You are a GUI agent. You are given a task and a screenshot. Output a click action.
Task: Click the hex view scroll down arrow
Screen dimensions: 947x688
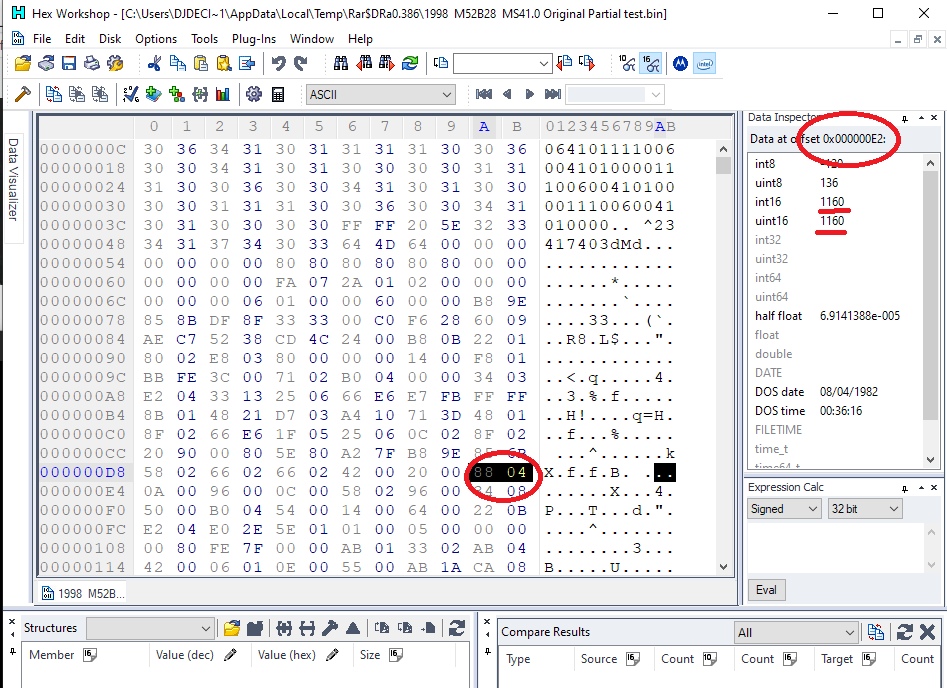724,567
